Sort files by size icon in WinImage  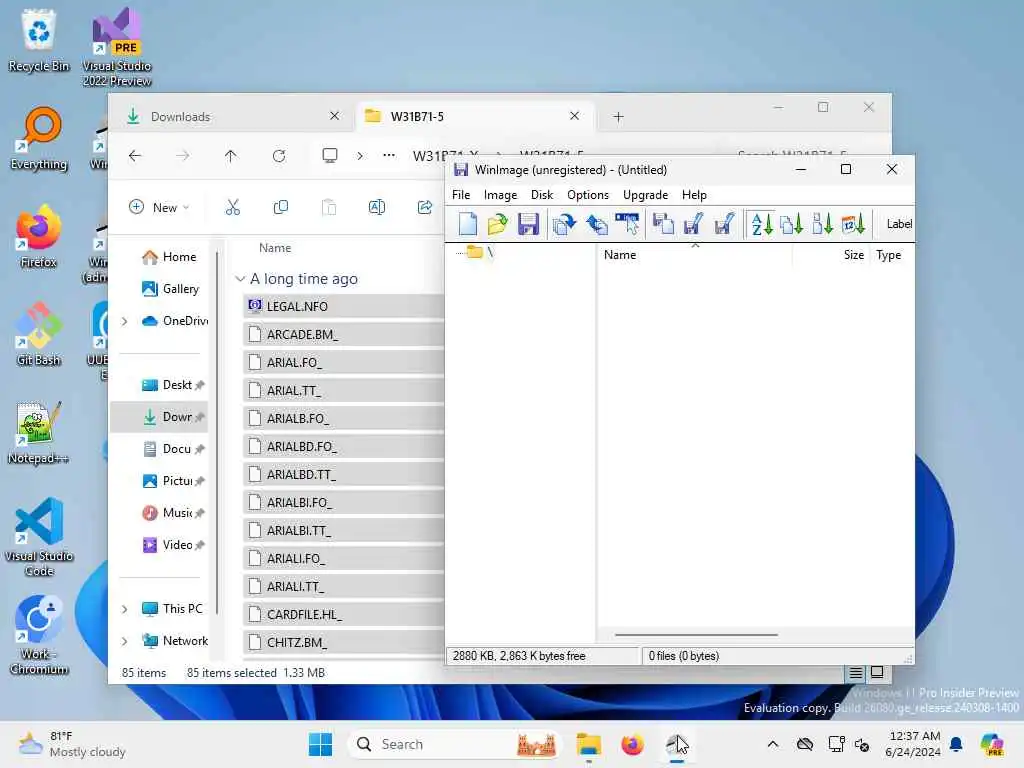click(x=822, y=224)
